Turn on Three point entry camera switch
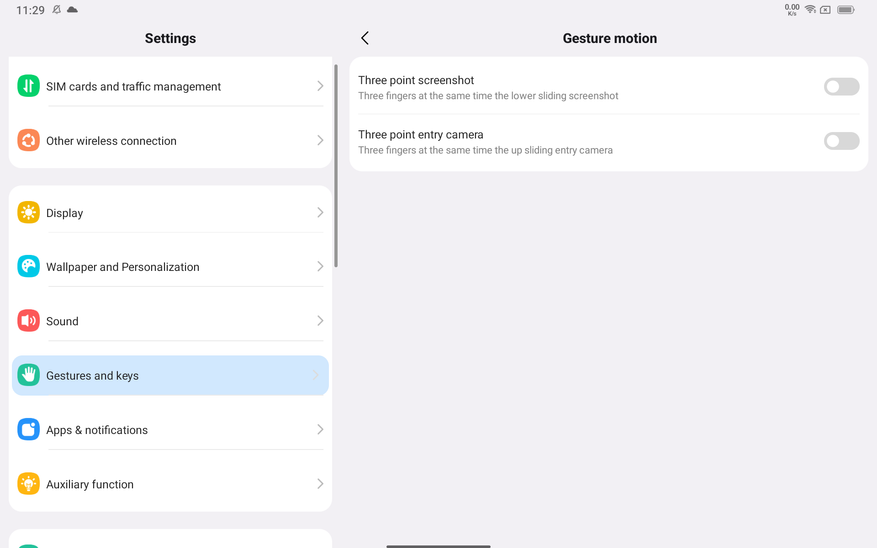Screen dimensions: 877x548 click(x=841, y=141)
